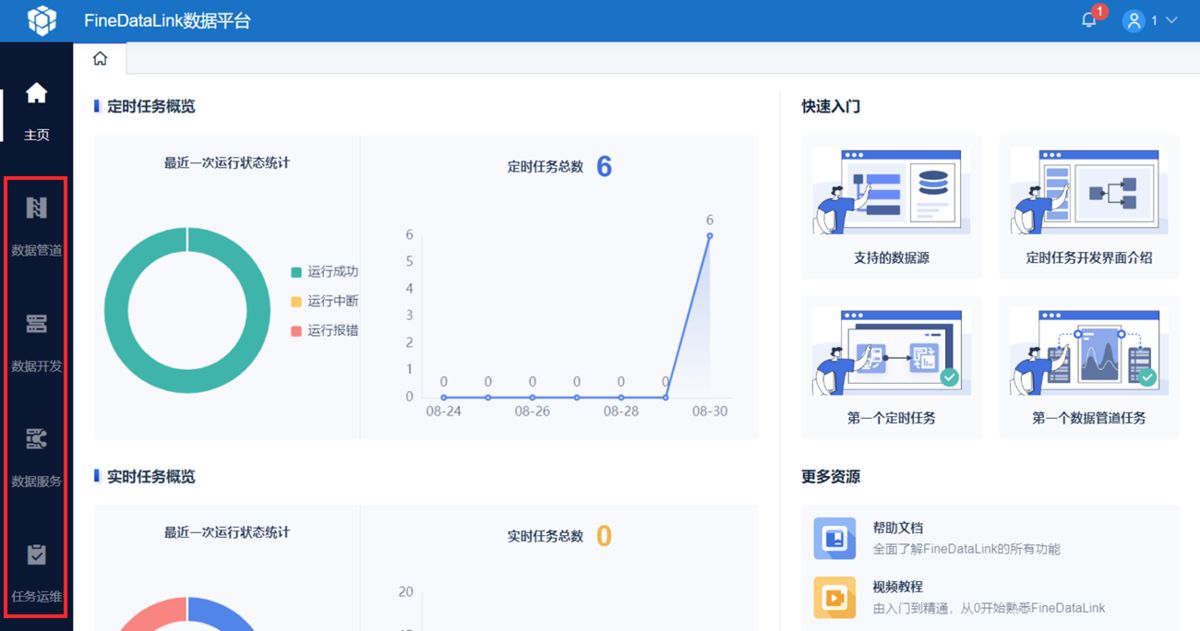Open the 帮助文档 link
Viewport: 1200px width, 631px height.
point(898,528)
